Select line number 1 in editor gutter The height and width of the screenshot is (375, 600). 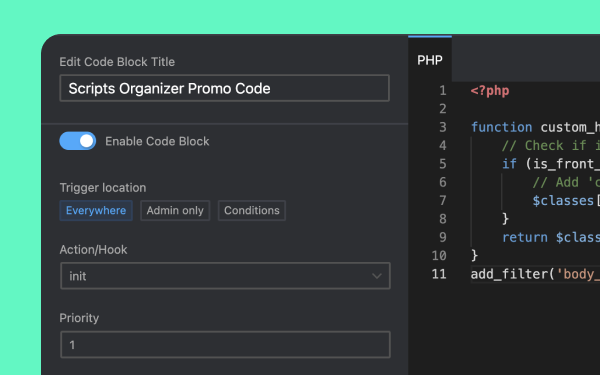pos(443,91)
